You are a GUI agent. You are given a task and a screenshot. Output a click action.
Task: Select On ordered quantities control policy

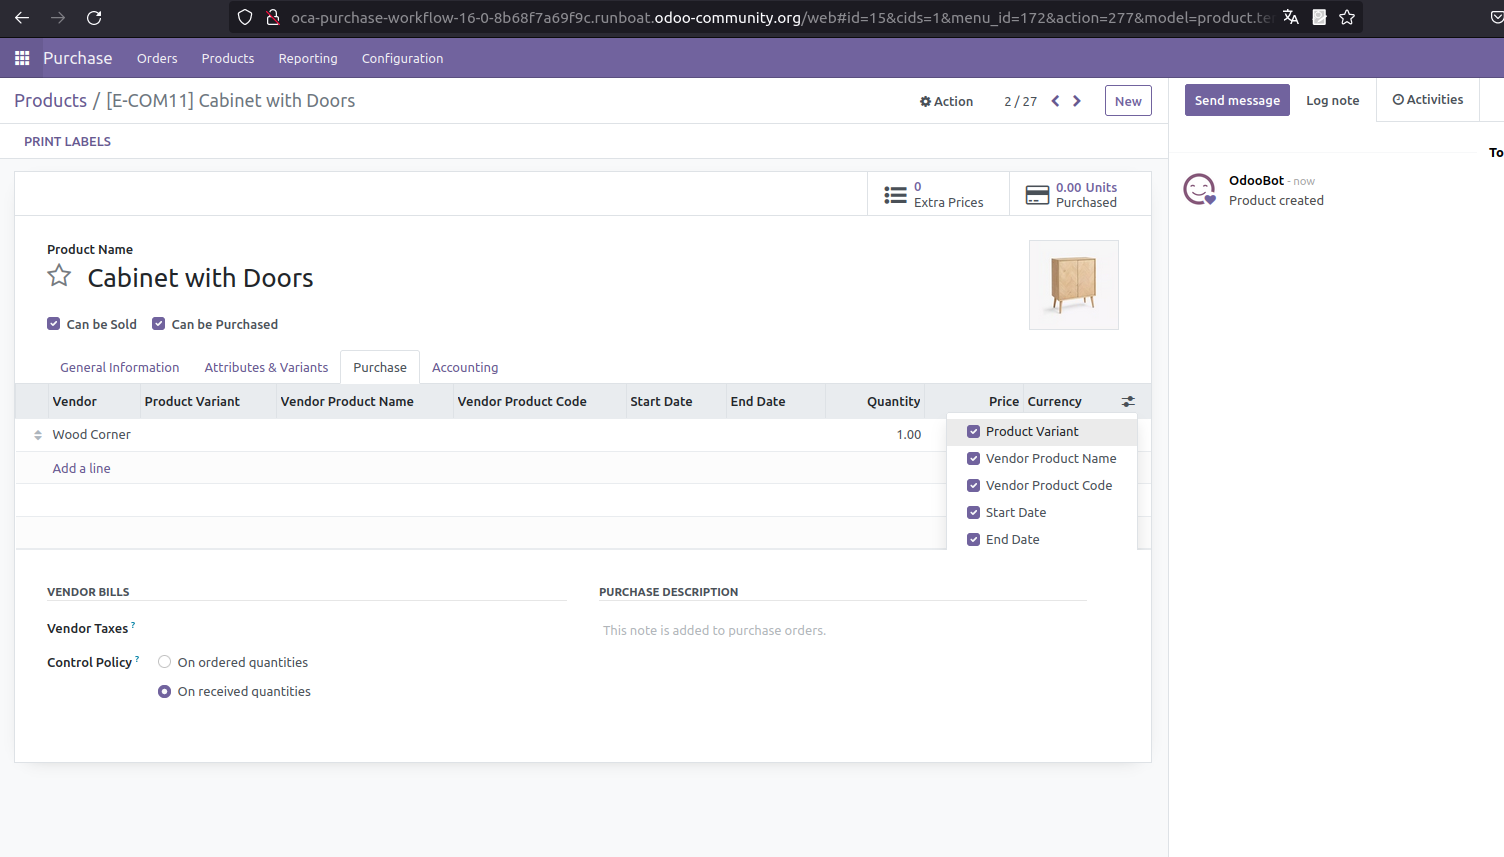(x=165, y=662)
